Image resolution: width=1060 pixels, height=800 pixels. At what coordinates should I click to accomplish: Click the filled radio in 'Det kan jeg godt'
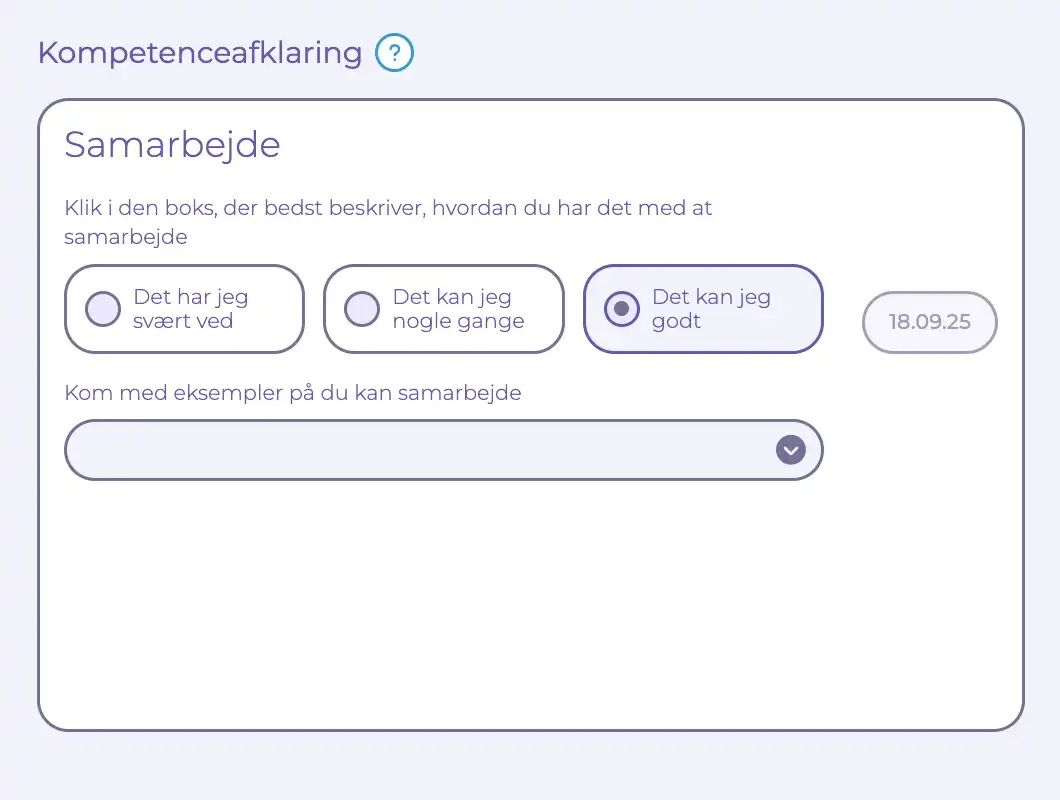click(x=622, y=309)
